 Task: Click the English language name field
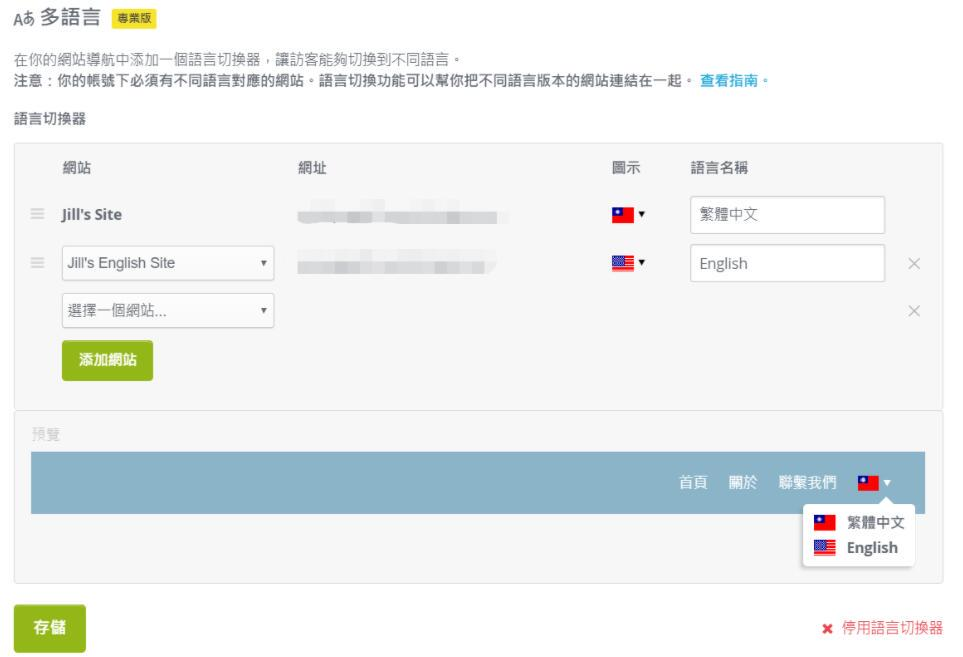[787, 263]
